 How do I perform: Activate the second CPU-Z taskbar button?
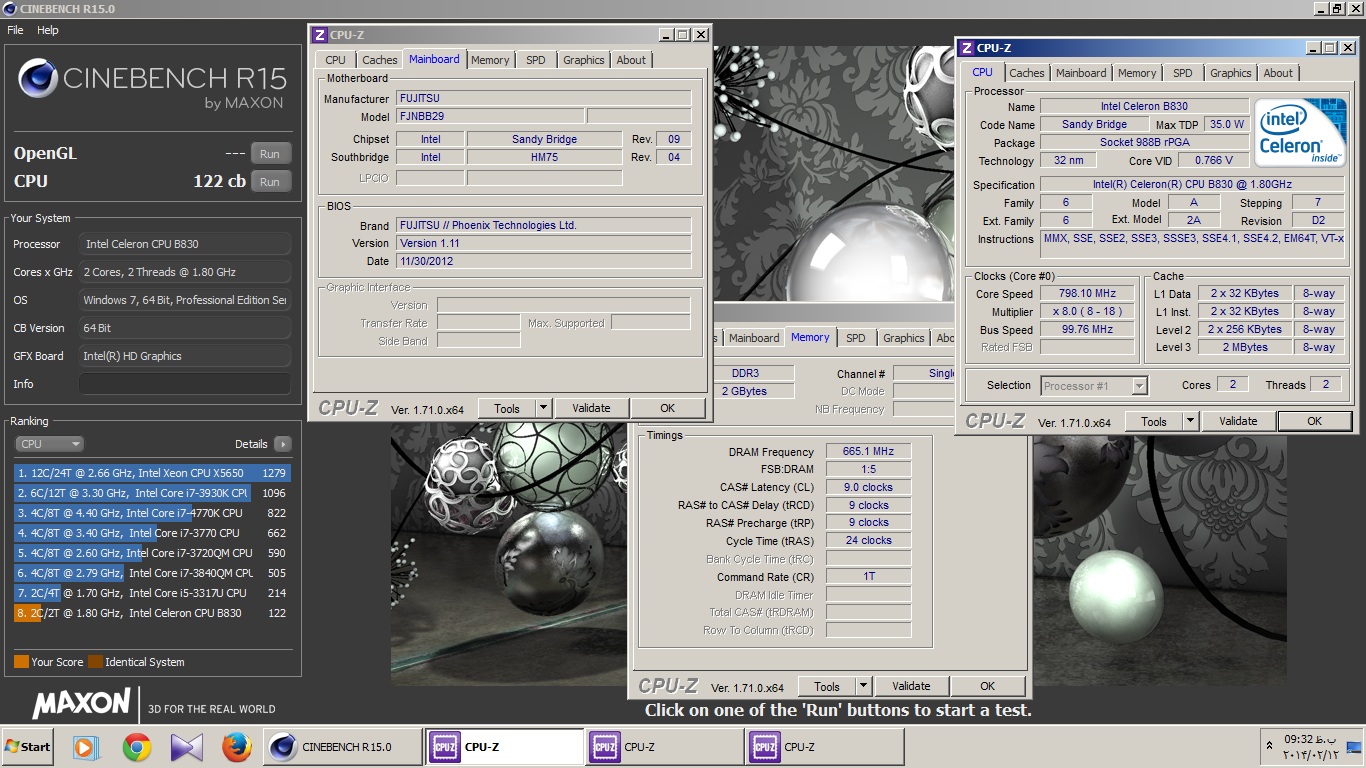[x=664, y=747]
